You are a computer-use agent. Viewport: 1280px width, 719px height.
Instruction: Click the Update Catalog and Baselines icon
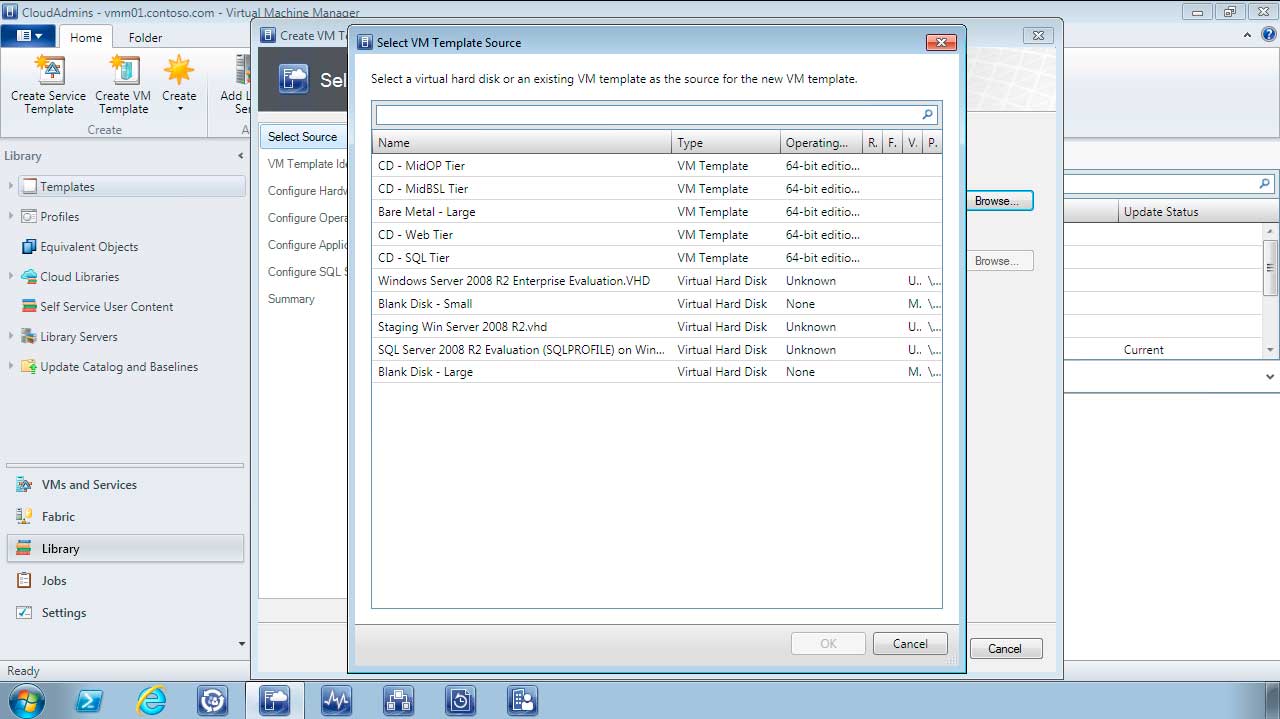tap(29, 367)
